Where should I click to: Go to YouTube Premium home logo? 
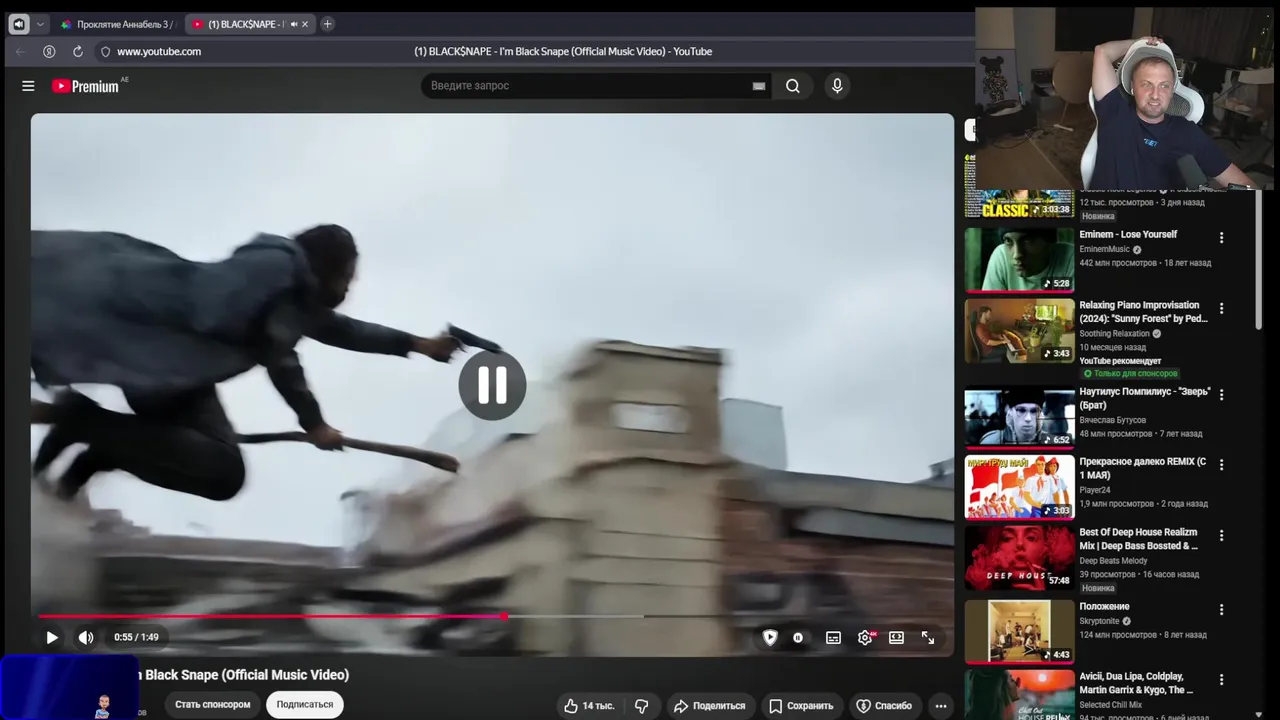pyautogui.click(x=86, y=86)
